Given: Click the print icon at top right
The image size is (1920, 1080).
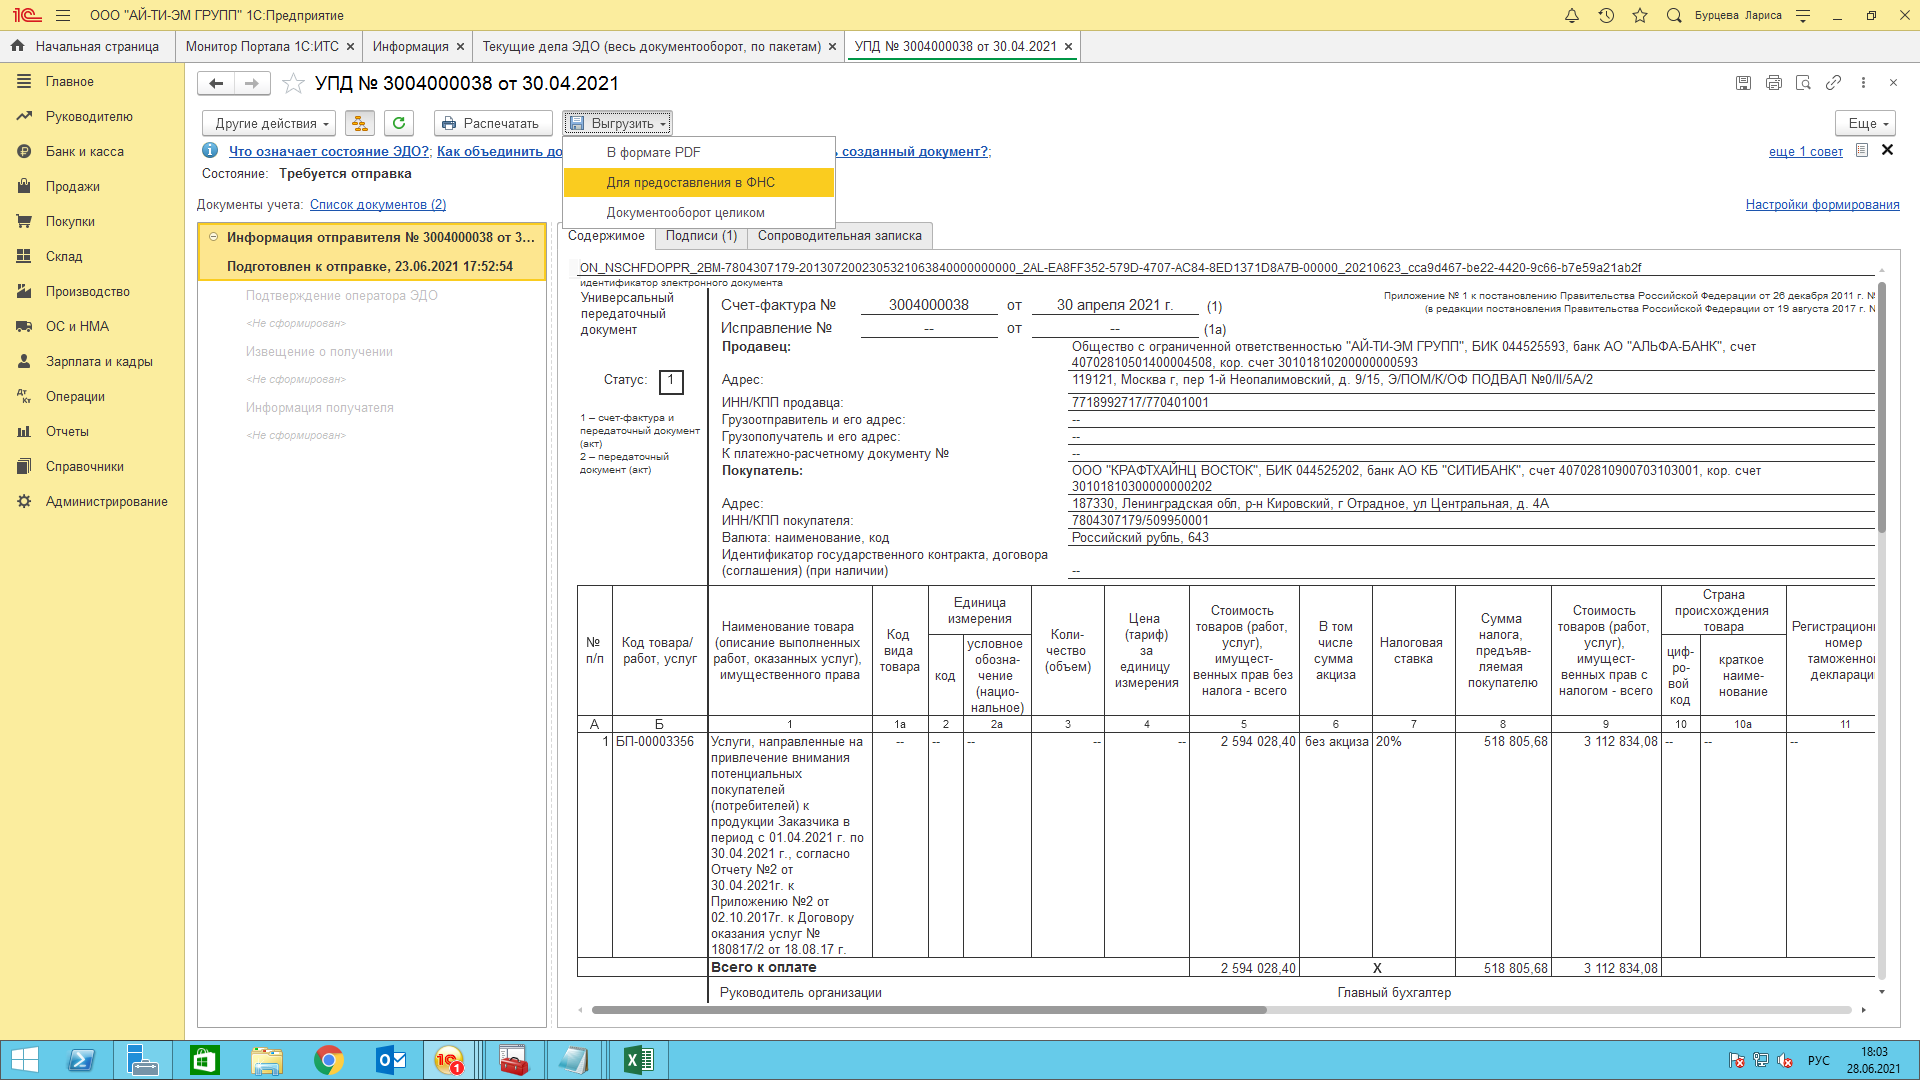Looking at the screenshot, I should pos(1774,83).
